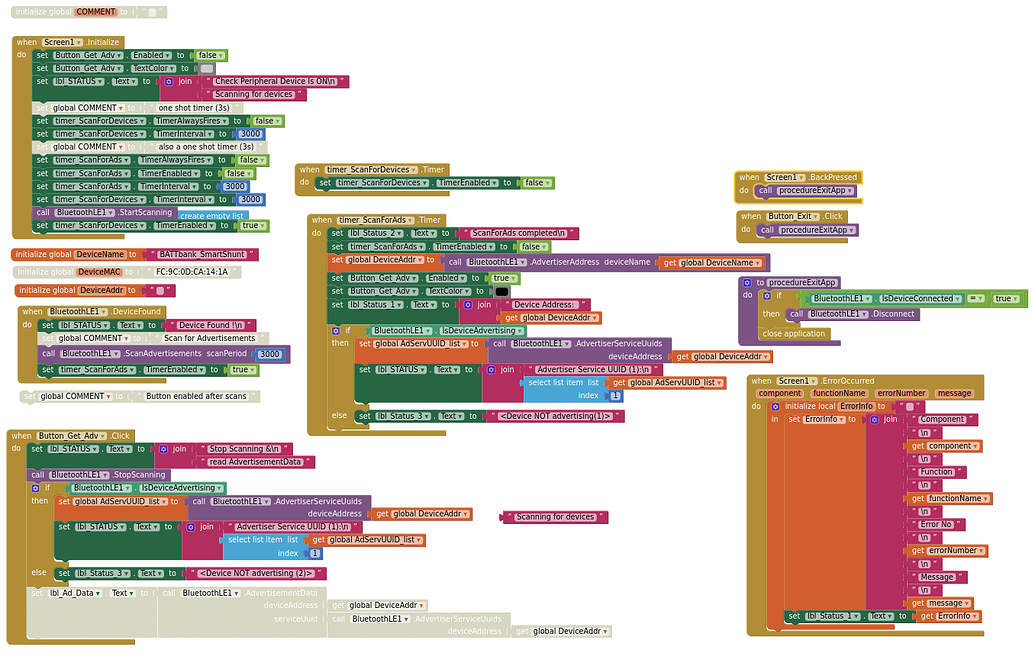Viewport: 1035px width, 655px height.
Task: Click the if mutator icon in timer_ScanForAds.Timer
Action: [x=336, y=331]
